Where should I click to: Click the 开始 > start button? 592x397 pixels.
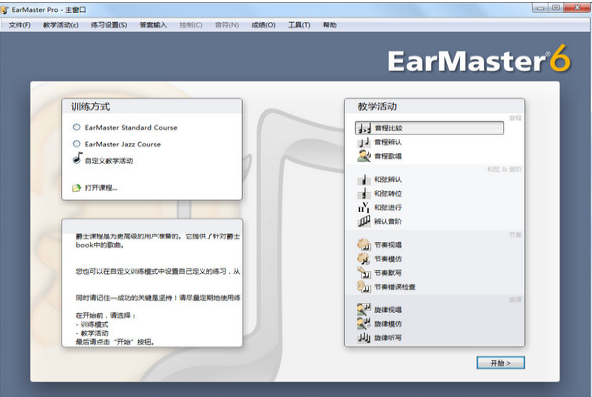501,363
